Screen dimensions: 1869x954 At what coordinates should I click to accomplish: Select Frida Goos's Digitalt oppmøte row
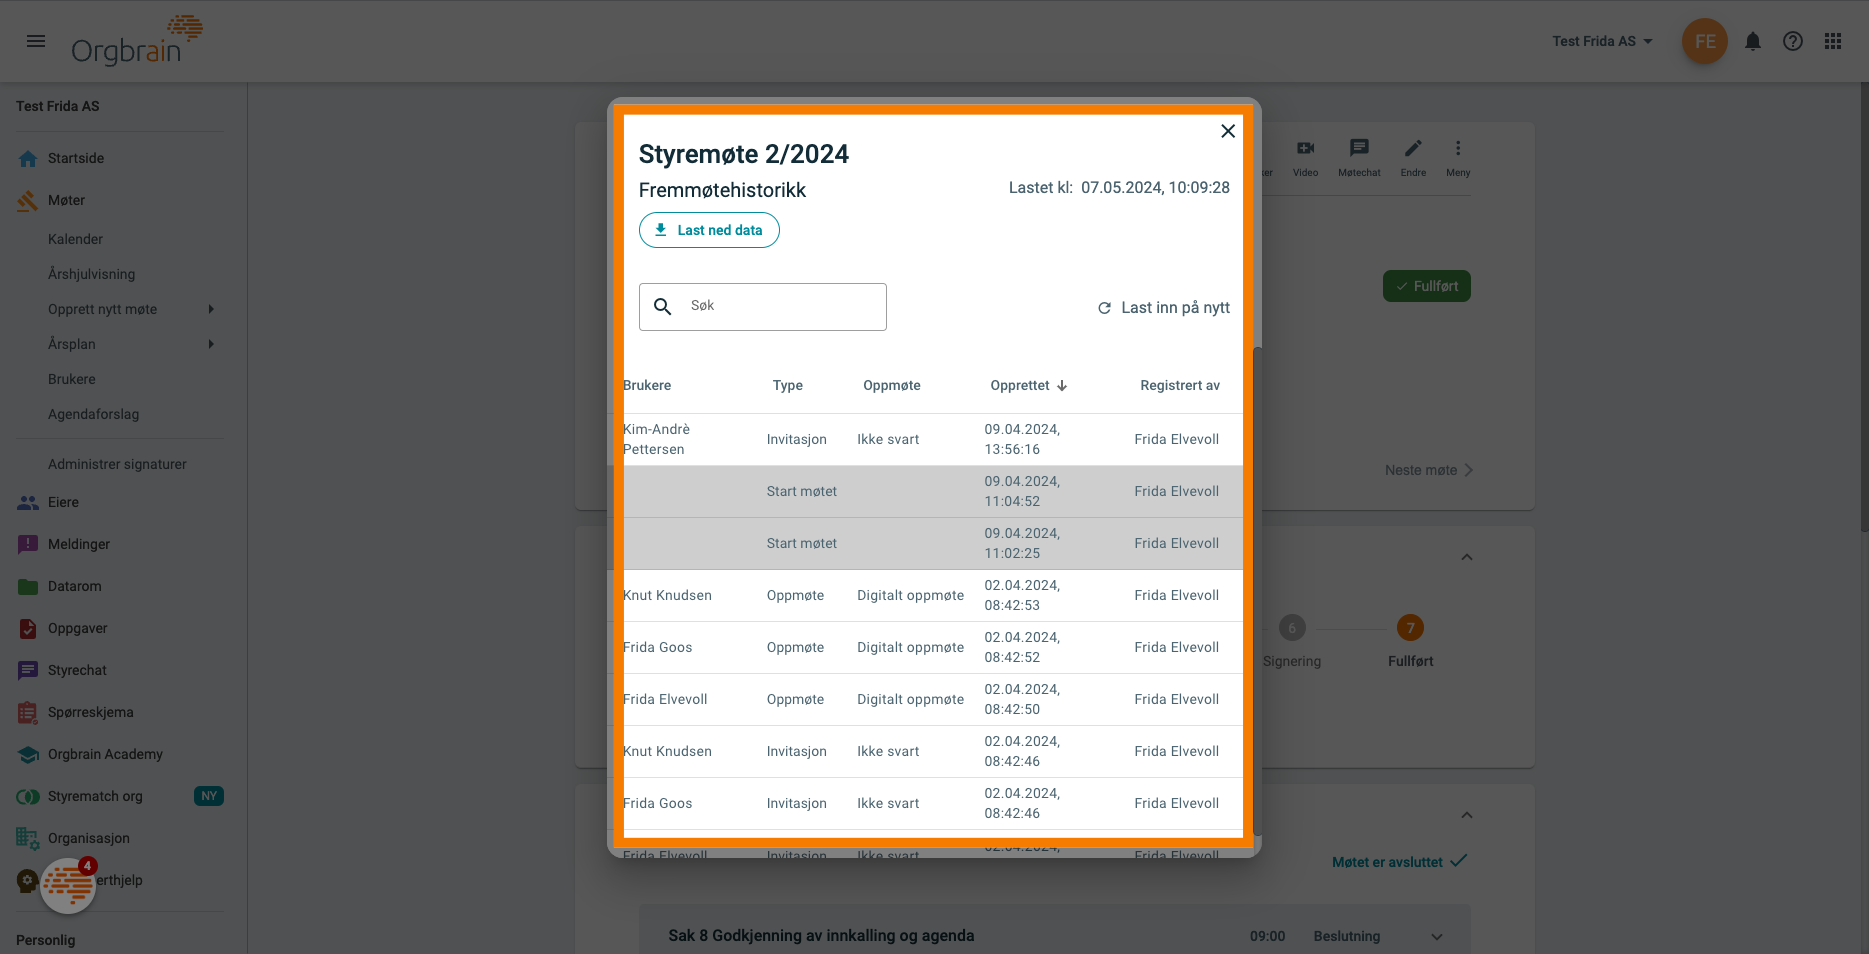pos(928,647)
